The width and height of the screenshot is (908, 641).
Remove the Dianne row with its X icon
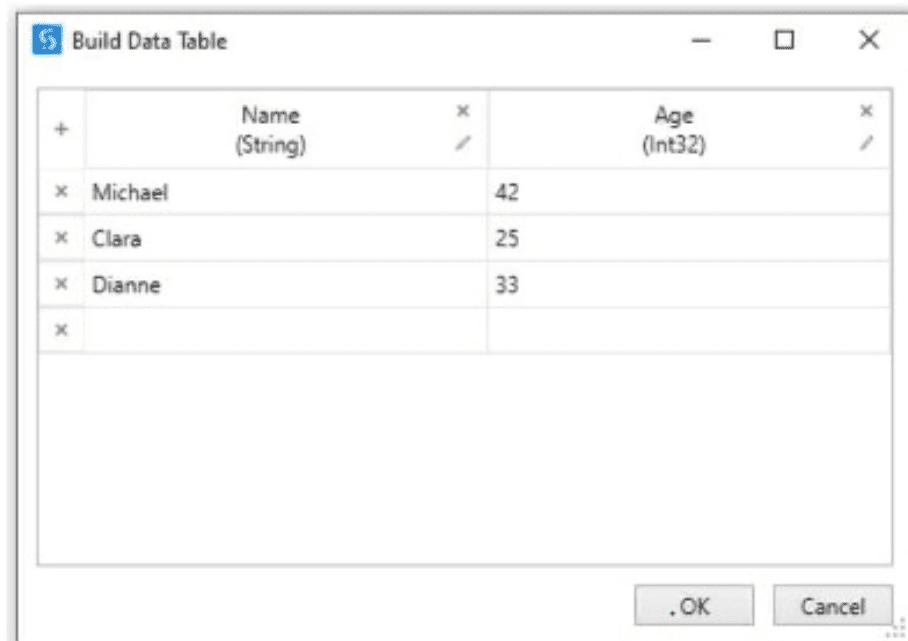point(61,284)
